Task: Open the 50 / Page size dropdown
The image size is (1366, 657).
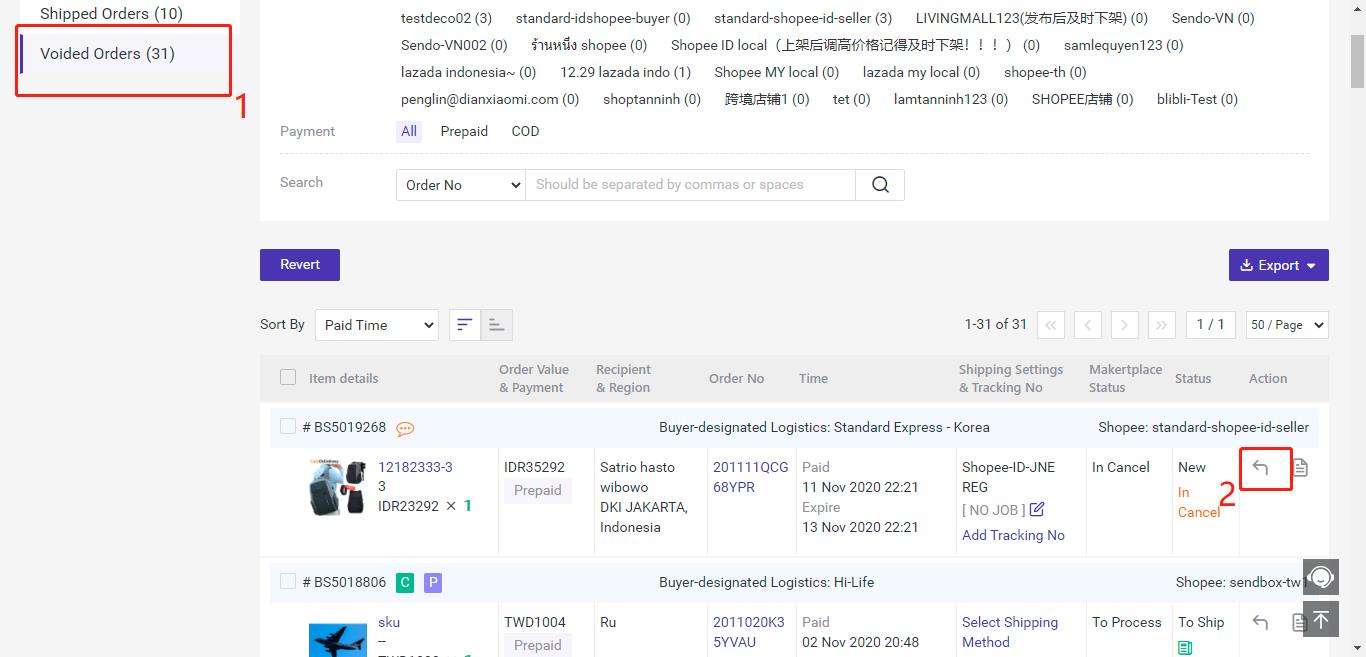Action: pyautogui.click(x=1287, y=325)
